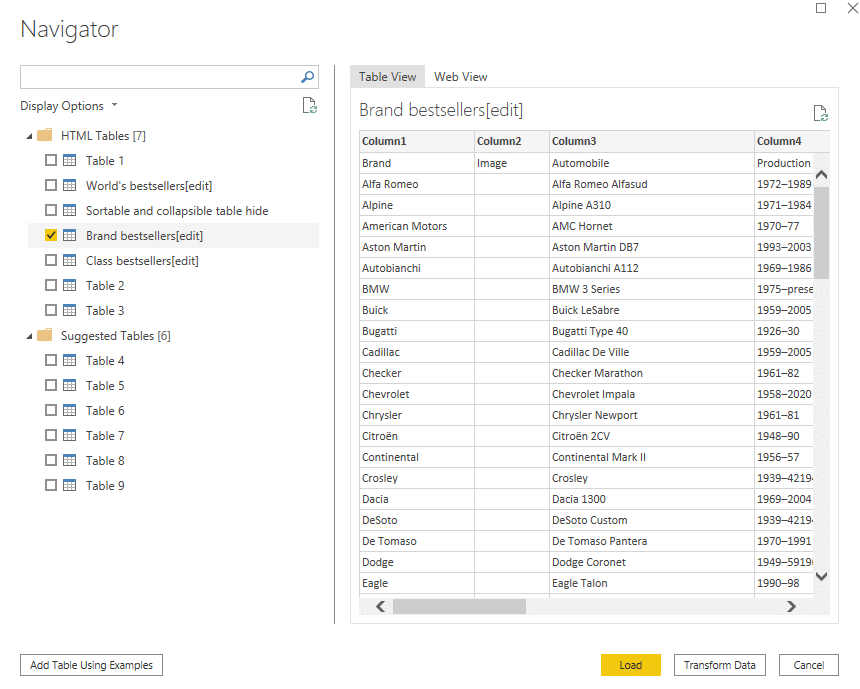Enable the Table 4 checkbox
The width and height of the screenshot is (860, 689).
pos(51,360)
